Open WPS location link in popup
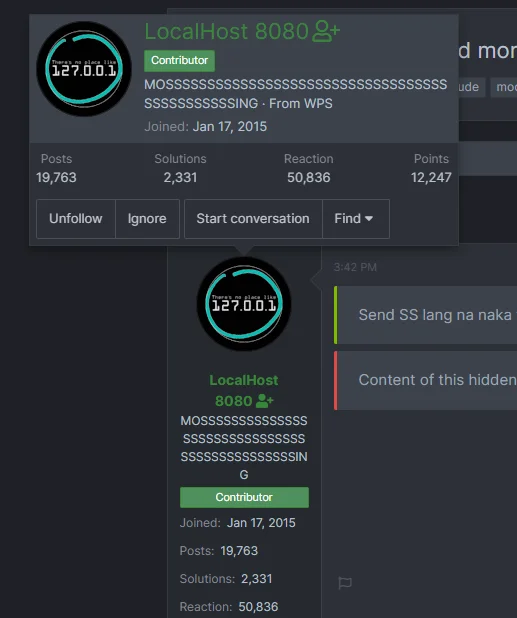Image resolution: width=517 pixels, height=618 pixels. (317, 104)
